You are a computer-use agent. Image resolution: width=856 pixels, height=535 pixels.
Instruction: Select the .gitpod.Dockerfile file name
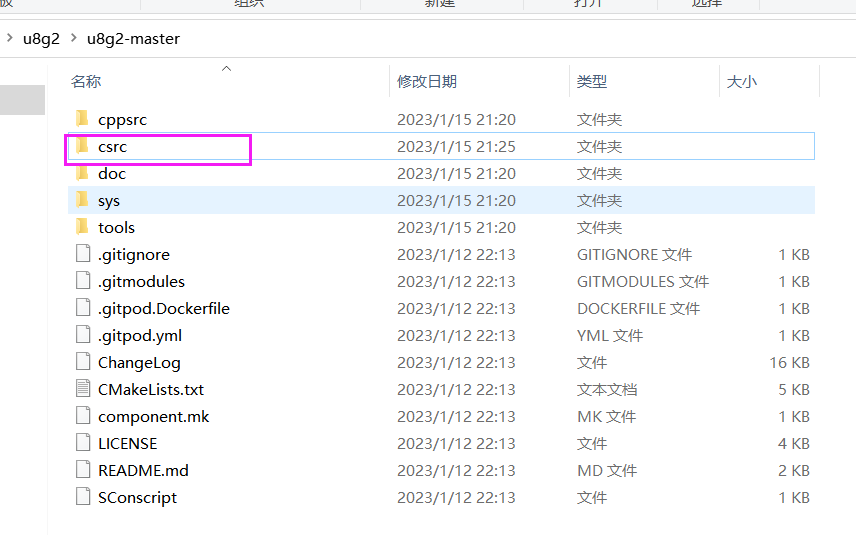(164, 309)
